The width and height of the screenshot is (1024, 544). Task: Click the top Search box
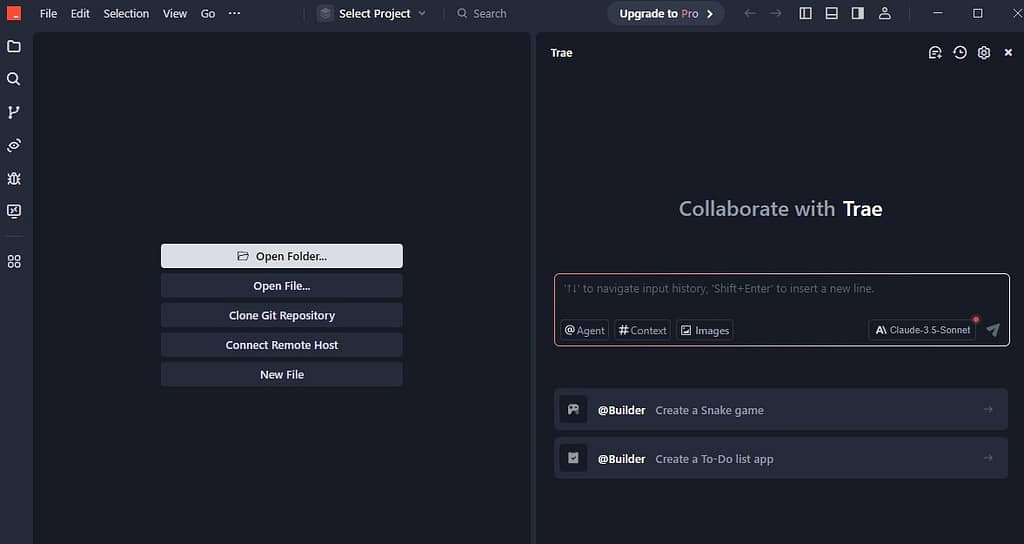click(x=482, y=13)
